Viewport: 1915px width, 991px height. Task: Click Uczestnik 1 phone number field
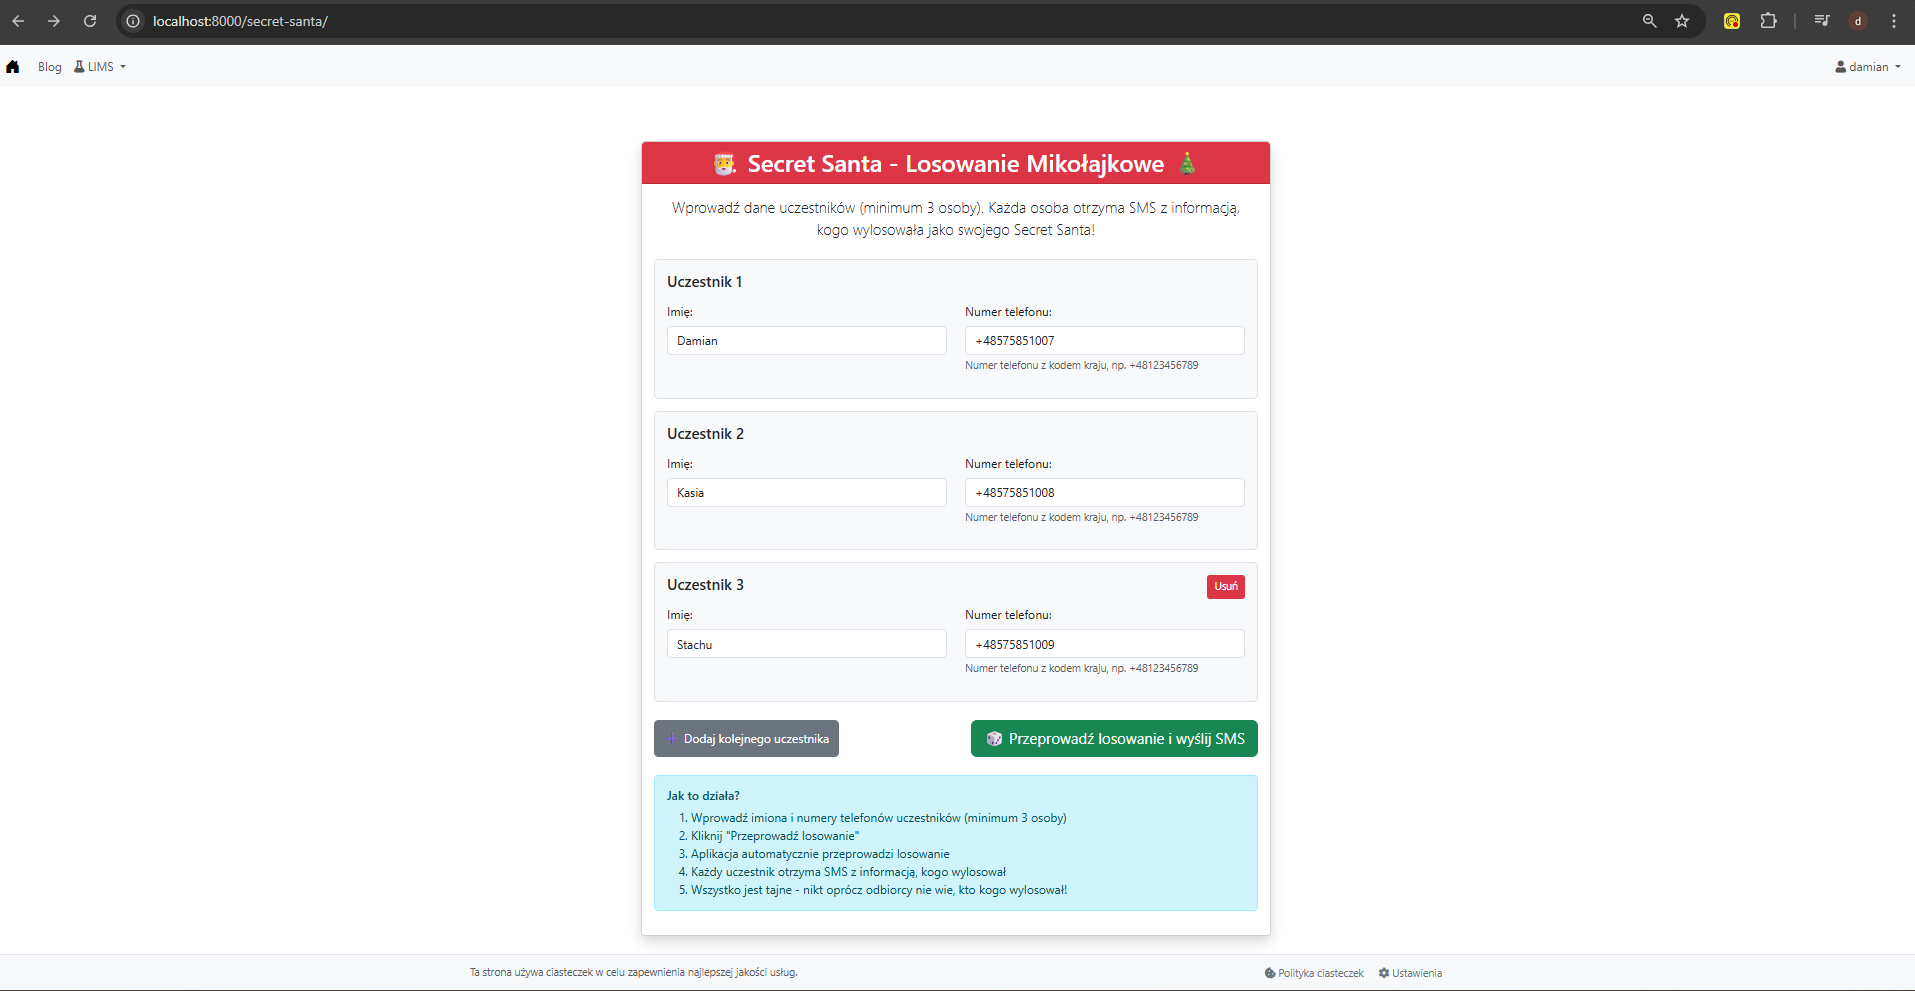click(1104, 341)
